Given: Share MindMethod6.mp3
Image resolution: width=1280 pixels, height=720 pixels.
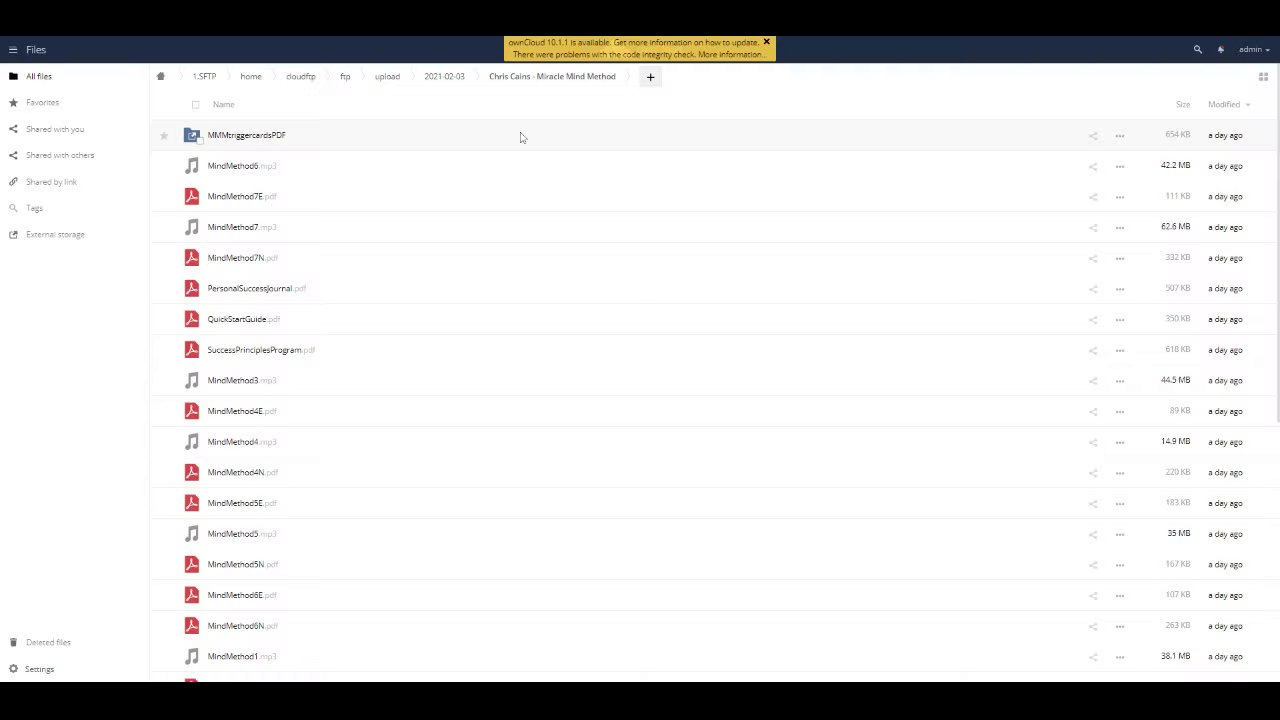Looking at the screenshot, I should point(1093,166).
